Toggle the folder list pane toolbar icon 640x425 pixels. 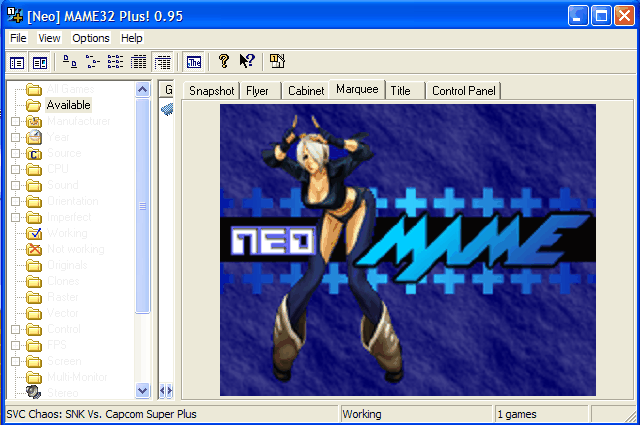coord(17,62)
